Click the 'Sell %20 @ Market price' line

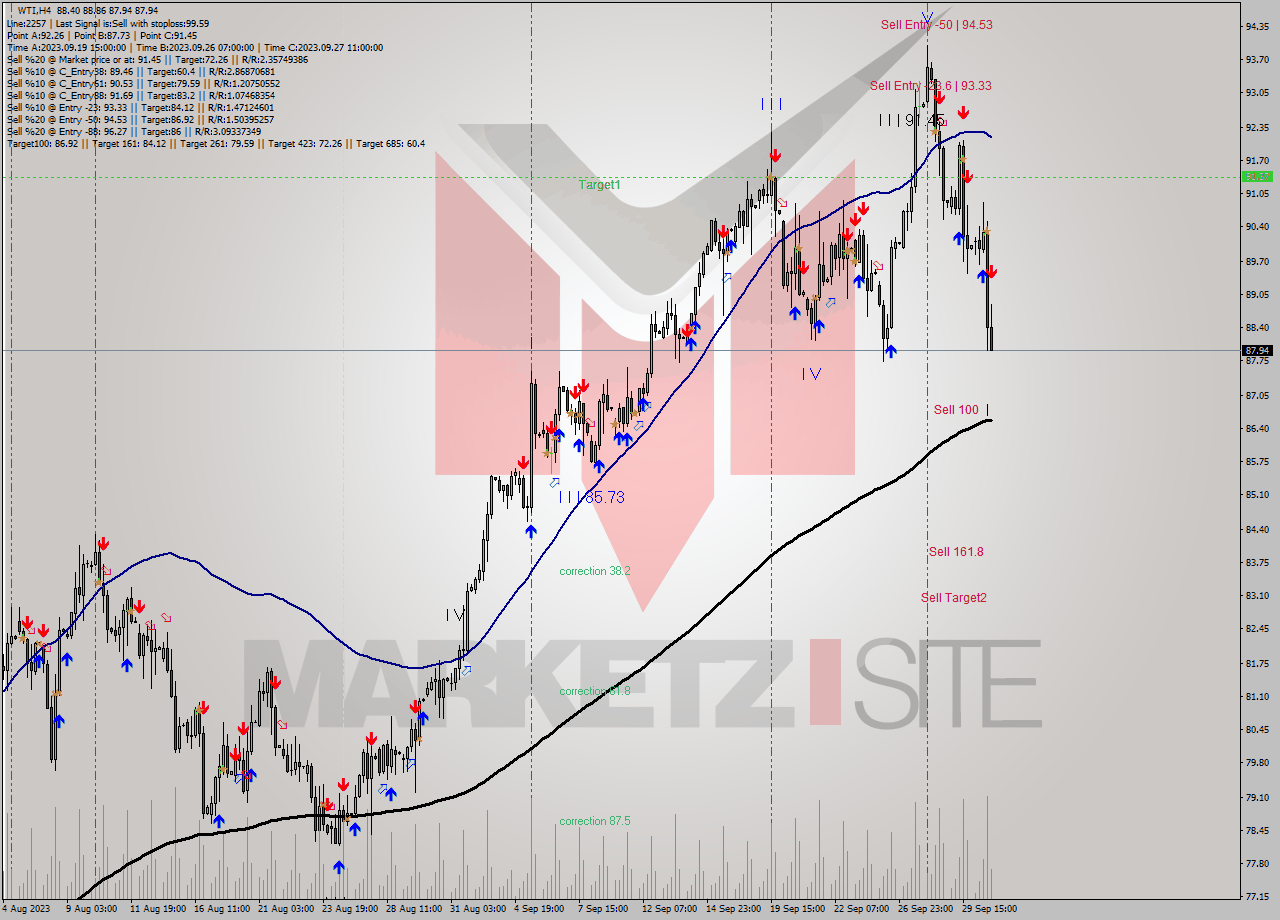point(157,59)
